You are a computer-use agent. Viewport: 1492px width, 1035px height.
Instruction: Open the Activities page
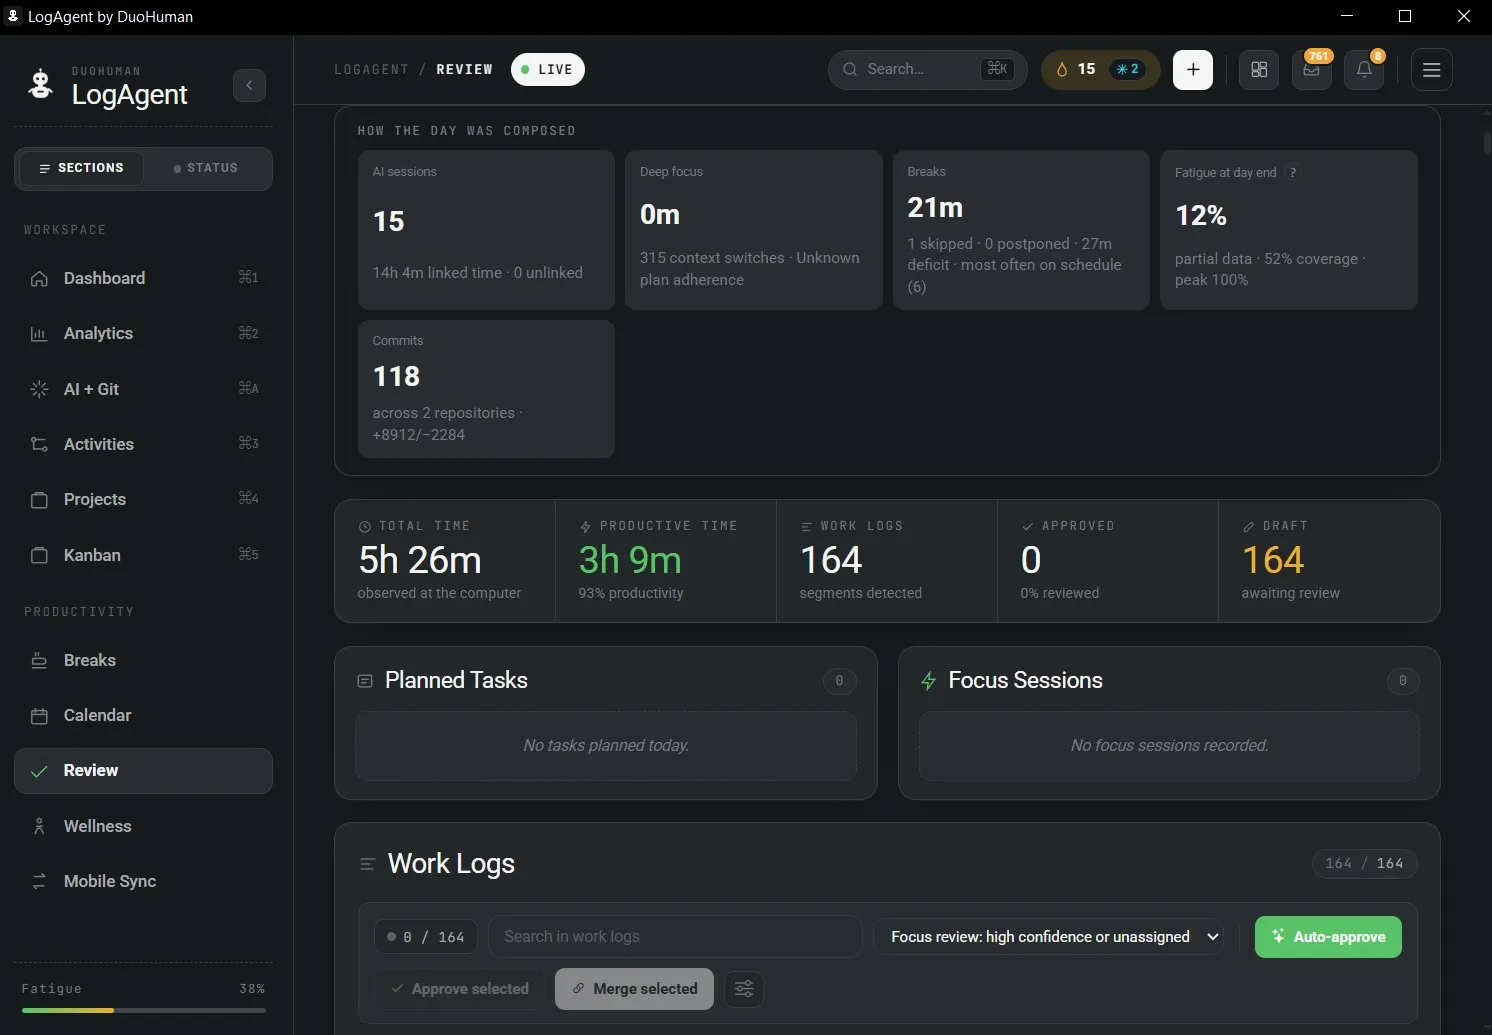[143, 444]
